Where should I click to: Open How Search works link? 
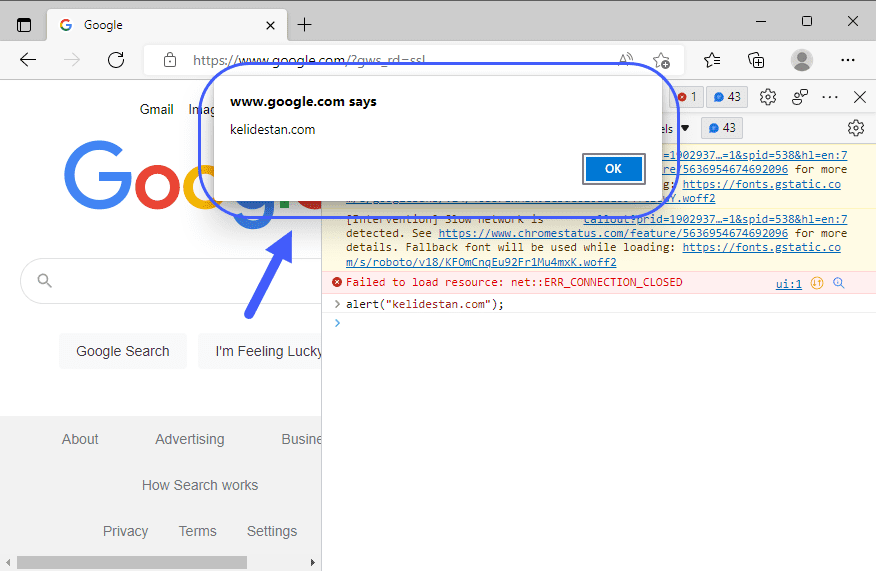click(x=200, y=485)
